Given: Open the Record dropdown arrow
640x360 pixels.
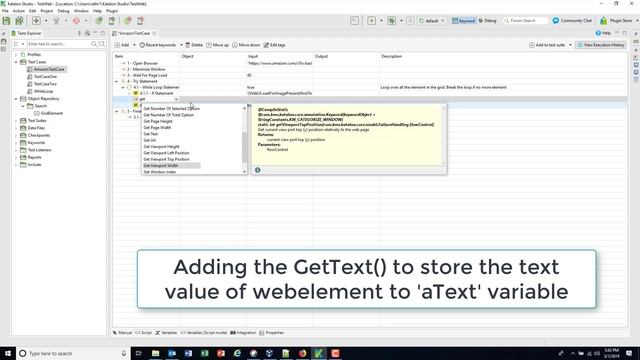Looking at the screenshot, I should (86, 21).
